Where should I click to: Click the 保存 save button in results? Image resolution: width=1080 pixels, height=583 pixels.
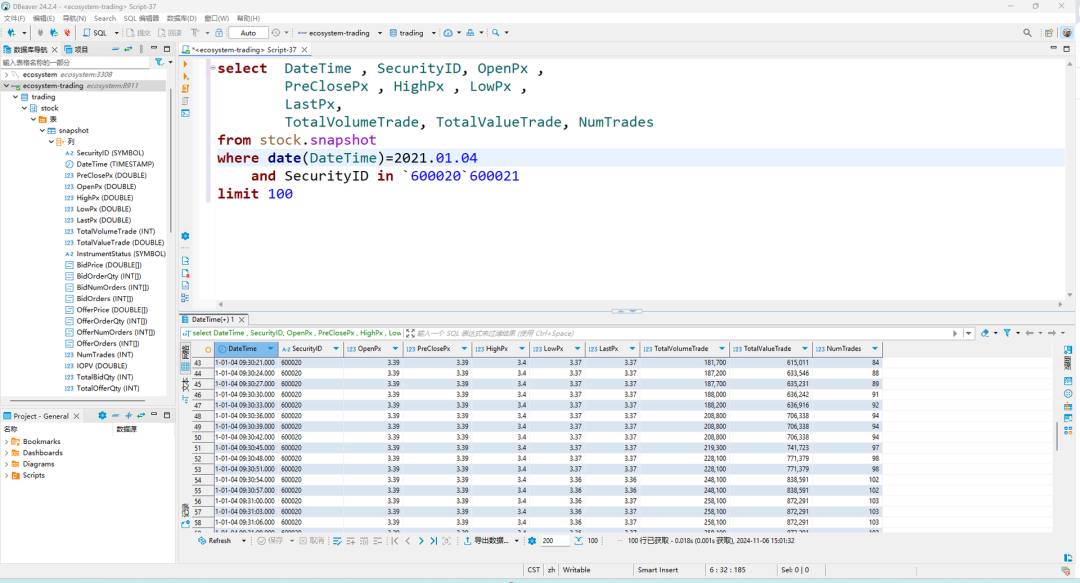click(x=271, y=541)
